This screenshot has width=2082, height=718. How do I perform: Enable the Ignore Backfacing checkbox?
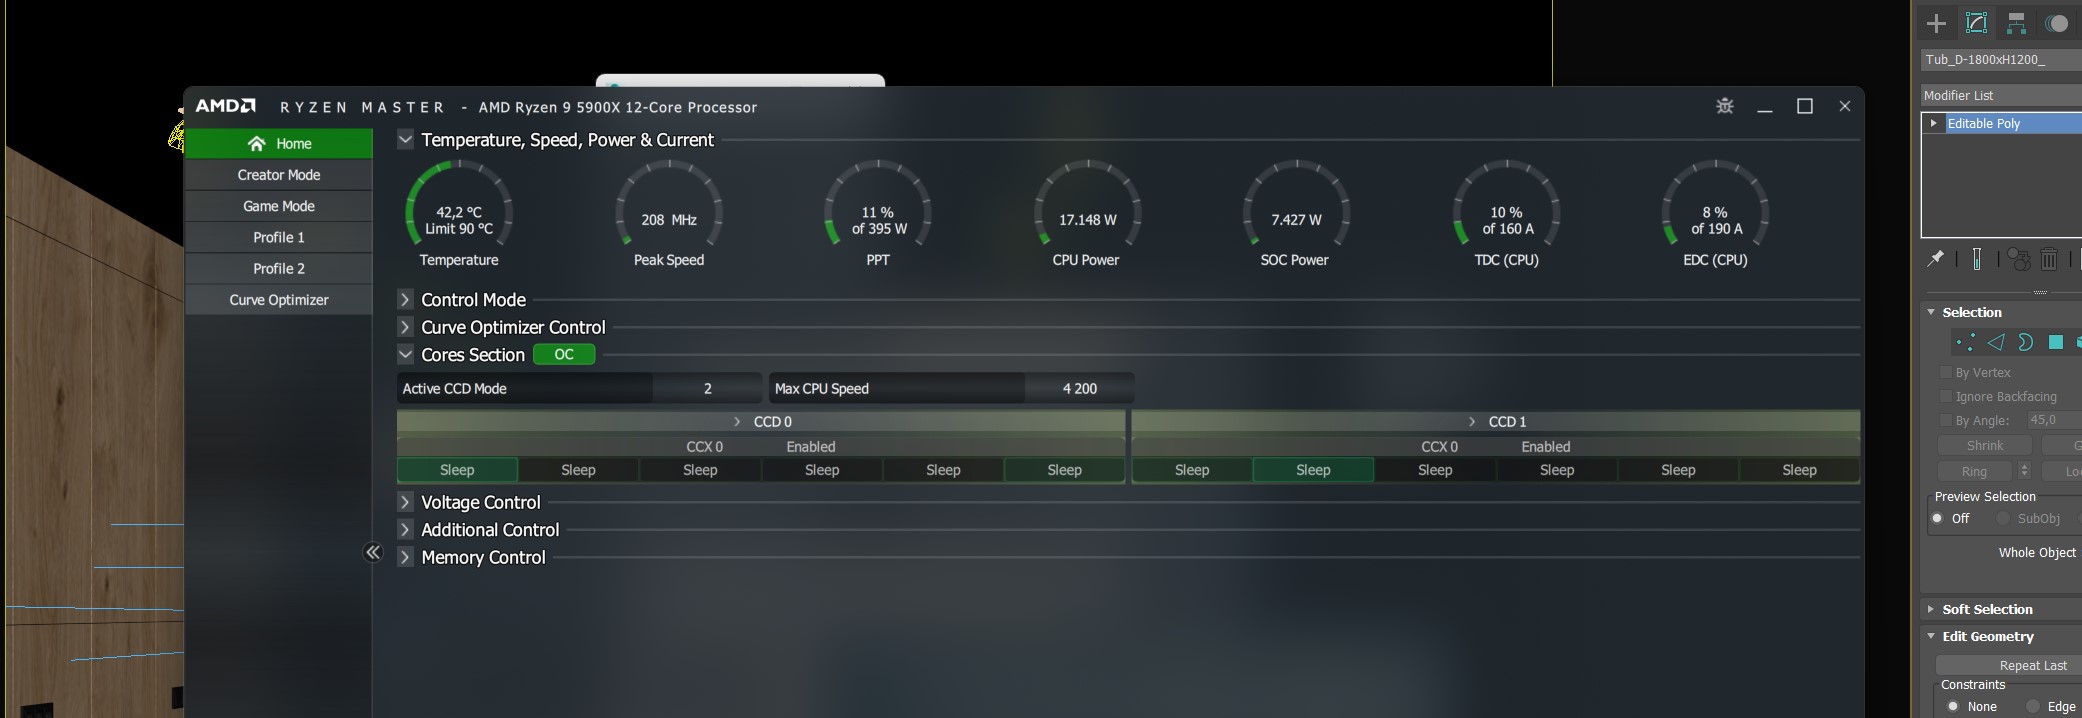(1946, 396)
